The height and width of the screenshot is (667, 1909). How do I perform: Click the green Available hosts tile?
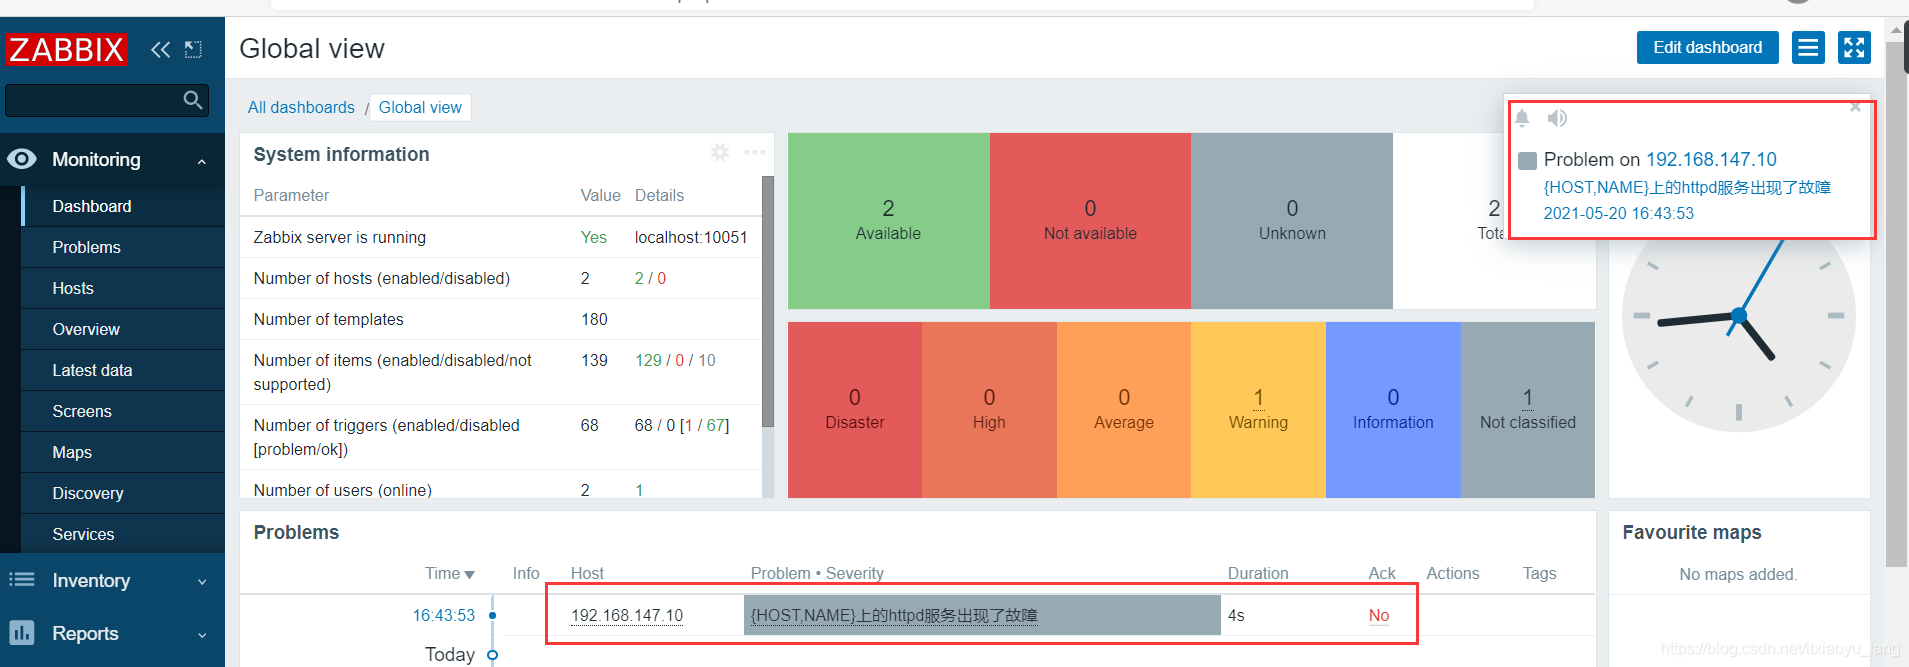(888, 221)
